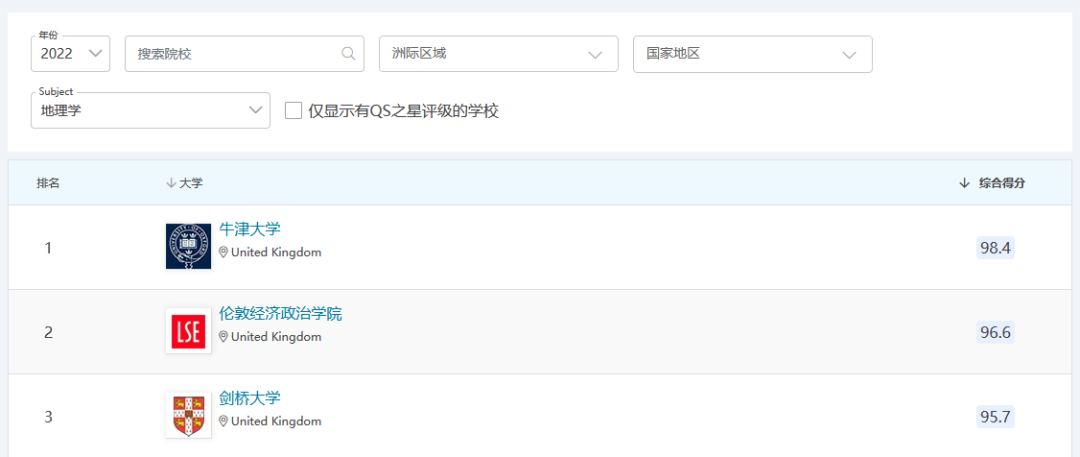Click United Kingdom text under 伦敦经济政治学院
This screenshot has height=457, width=1080.
pyautogui.click(x=276, y=337)
